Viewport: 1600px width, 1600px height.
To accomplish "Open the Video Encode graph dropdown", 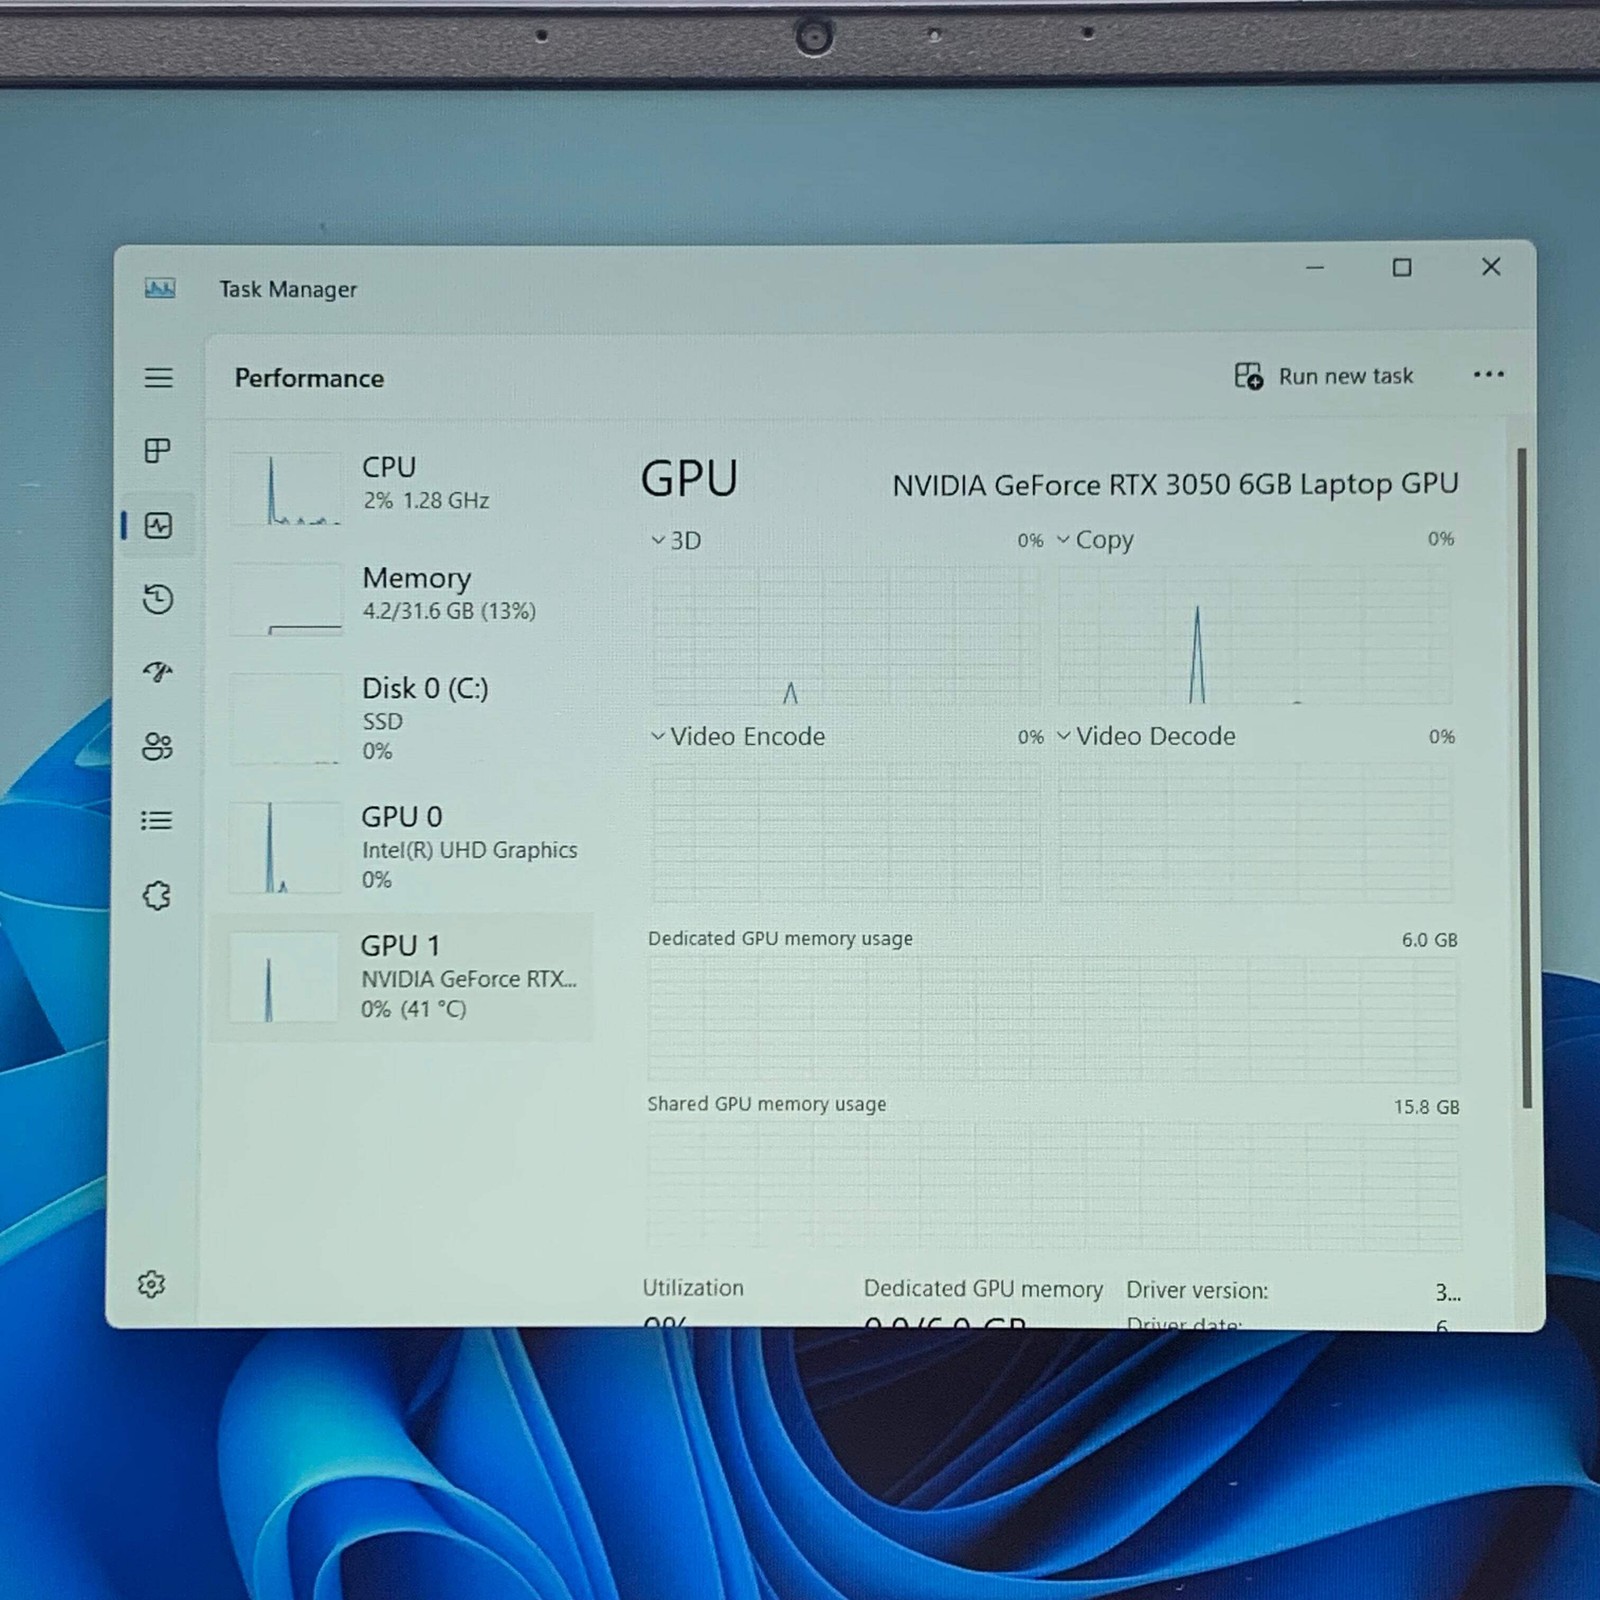I will 738,737.
